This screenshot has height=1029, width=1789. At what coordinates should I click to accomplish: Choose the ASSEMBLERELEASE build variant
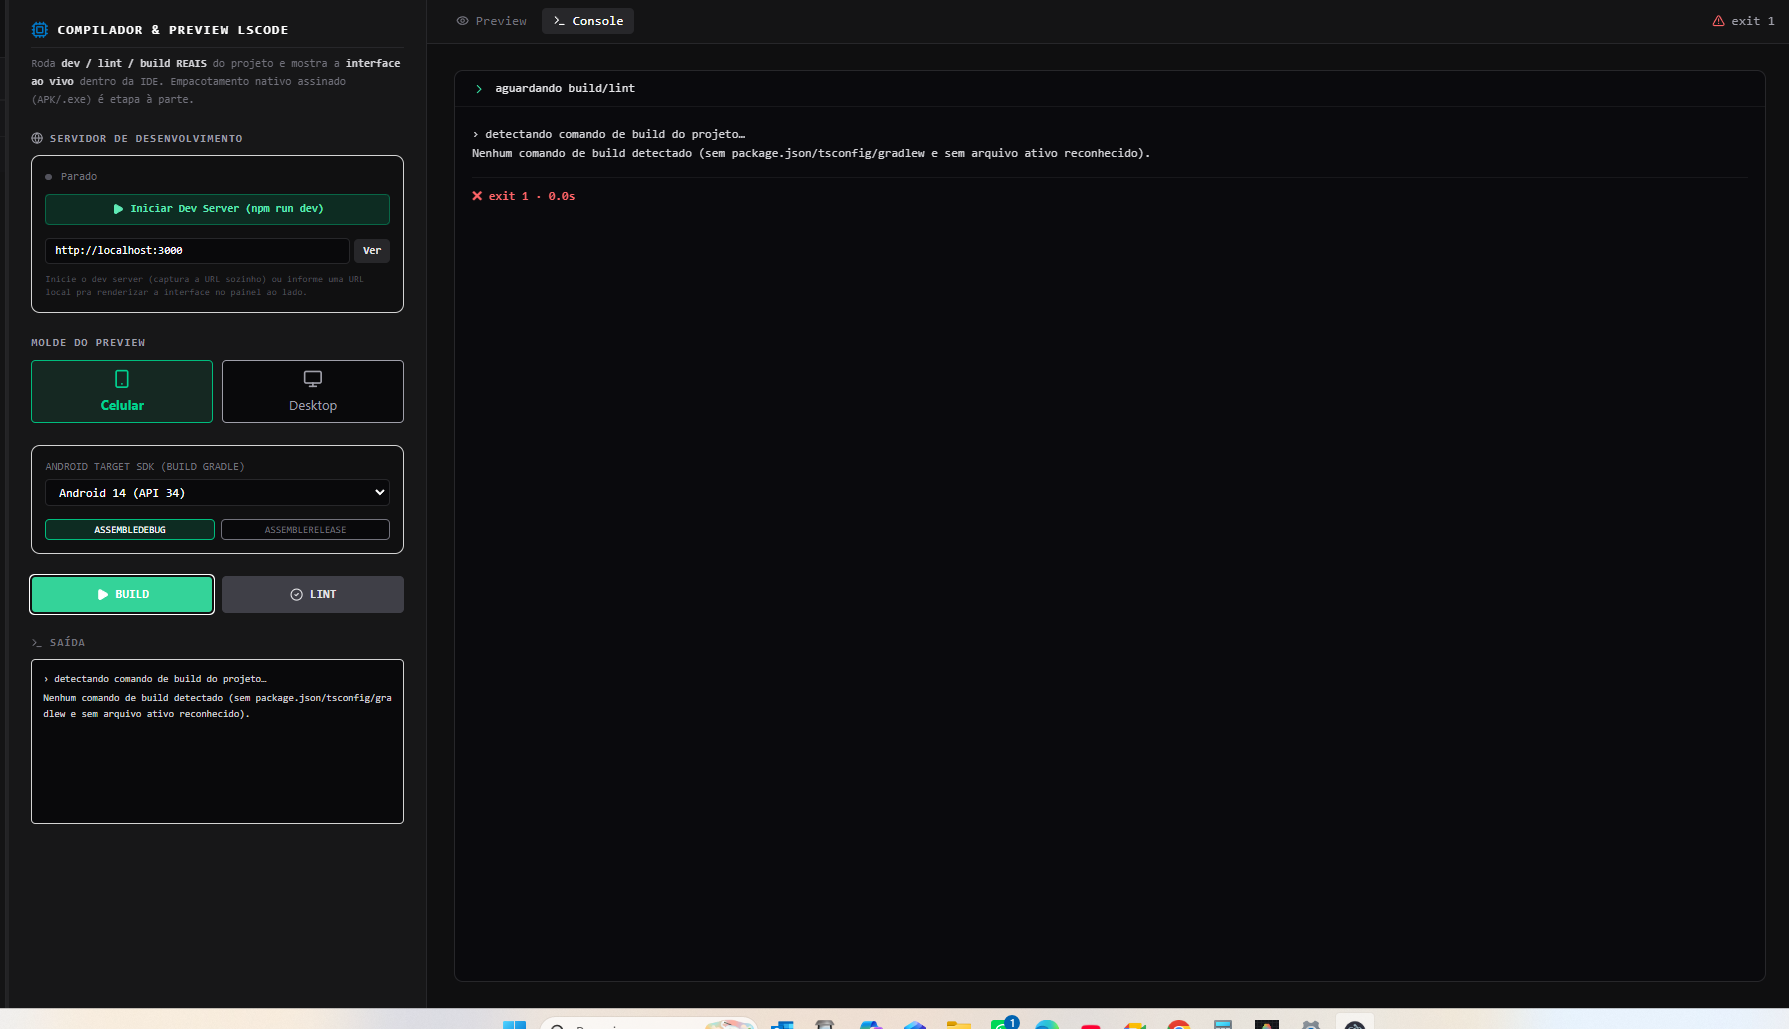305,530
